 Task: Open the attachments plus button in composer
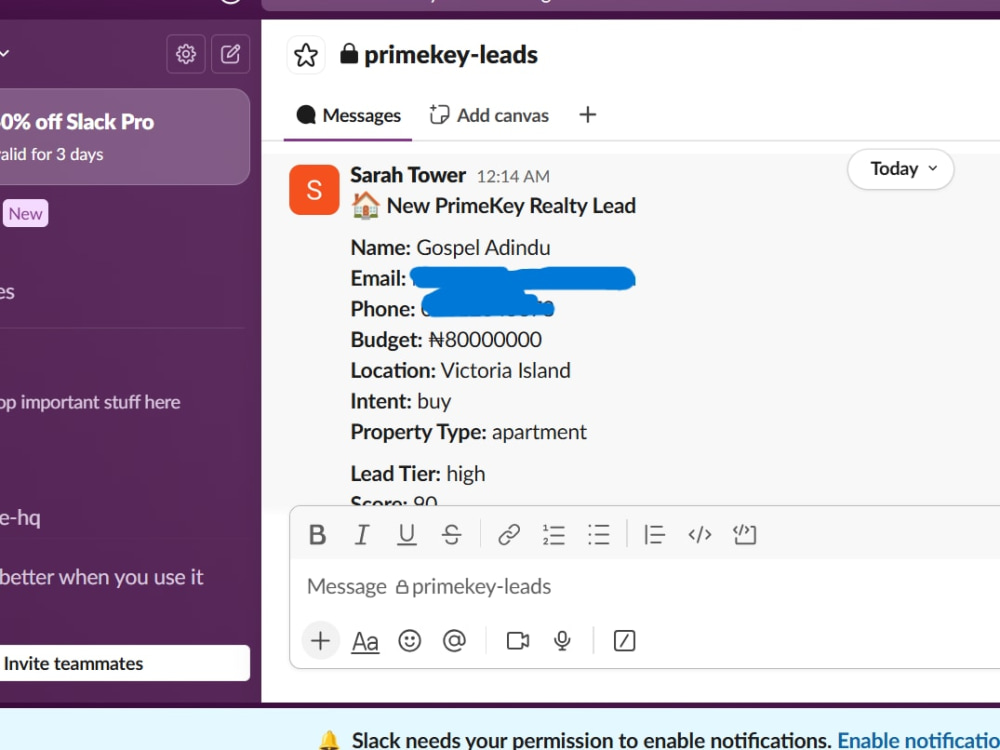(x=320, y=640)
